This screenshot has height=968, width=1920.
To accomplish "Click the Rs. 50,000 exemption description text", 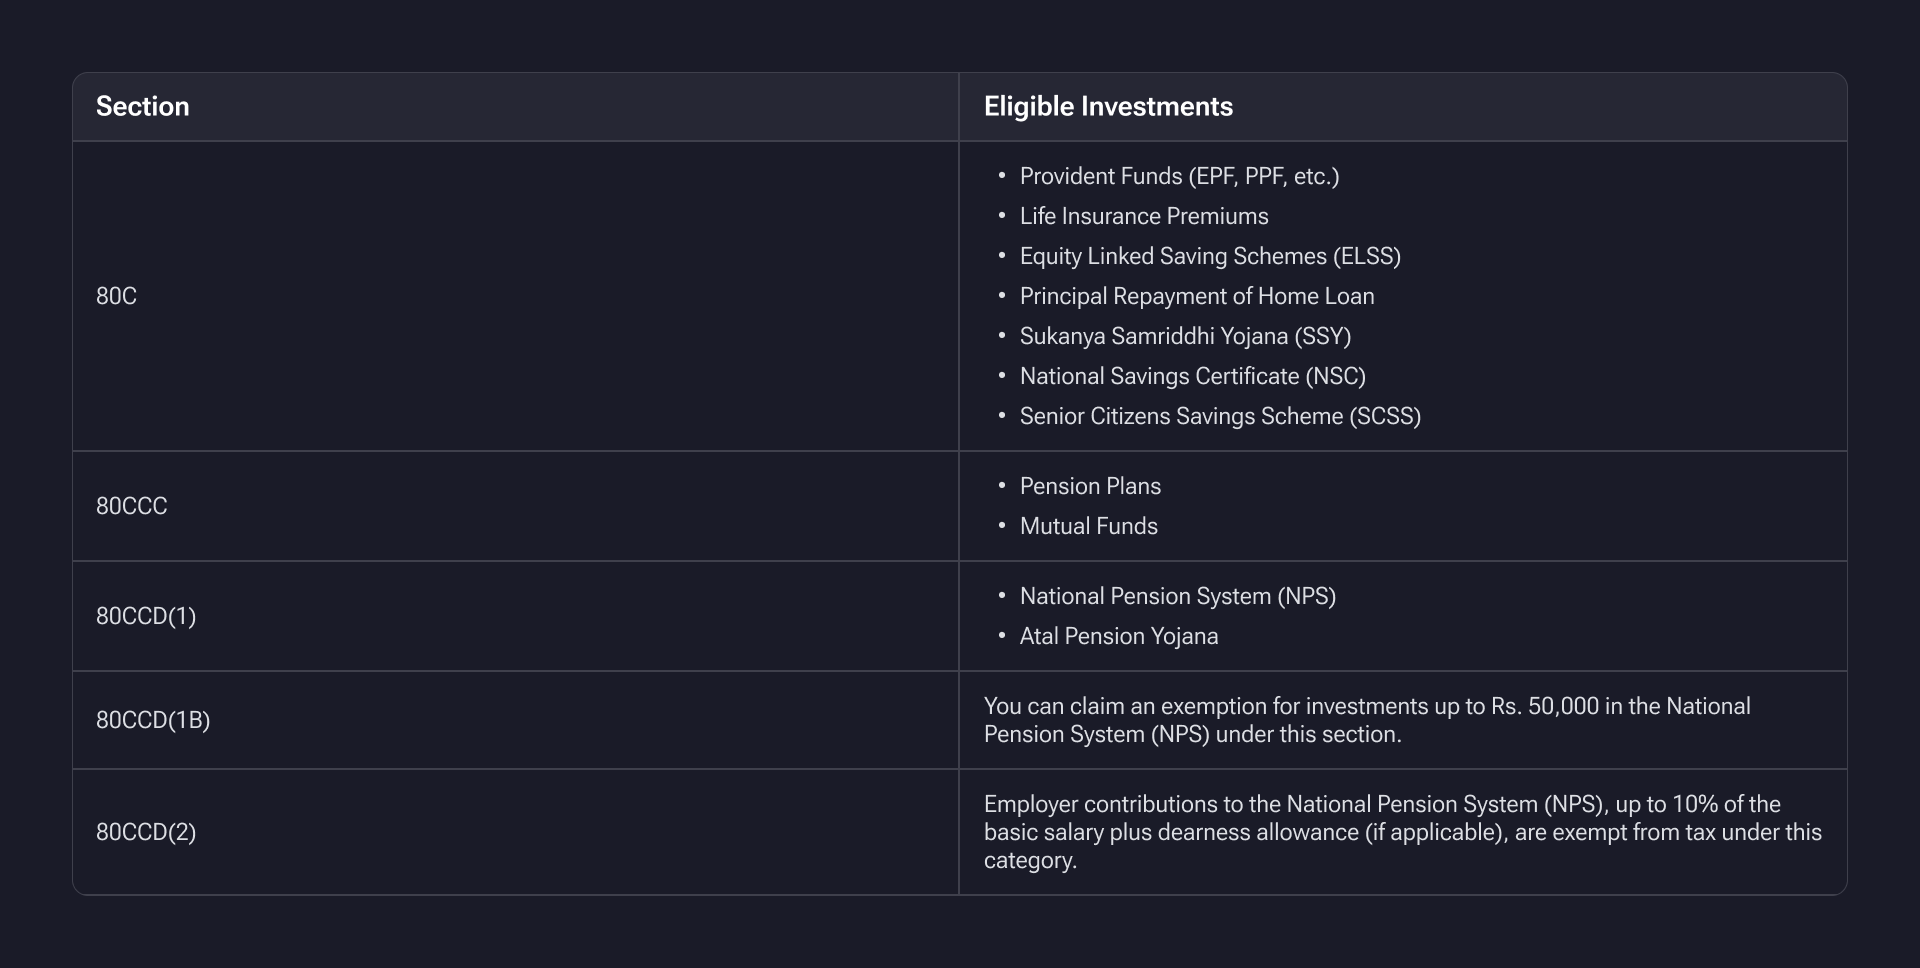I will 1366,720.
